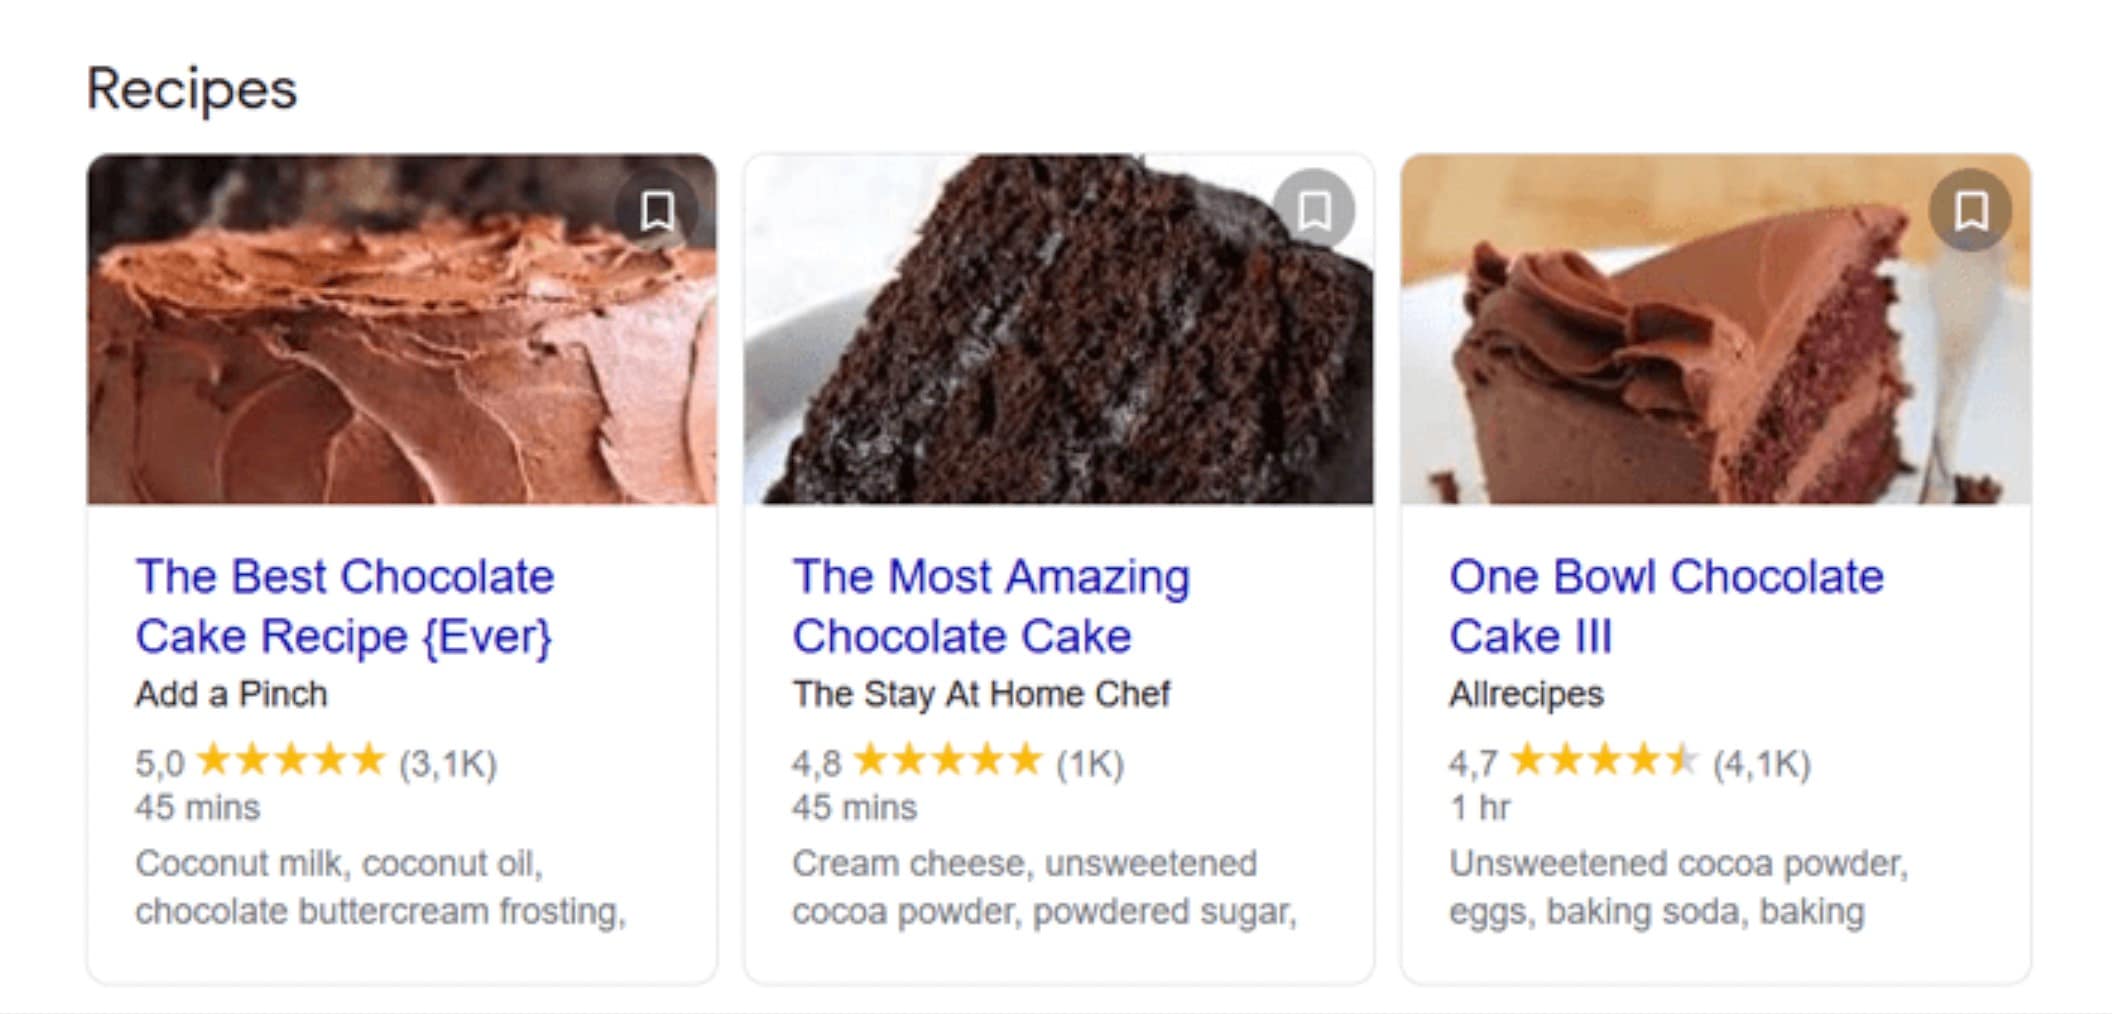This screenshot has width=2112, height=1014.
Task: Open The Best Chocolate Cake Recipe {Ever} link
Action: (x=346, y=605)
